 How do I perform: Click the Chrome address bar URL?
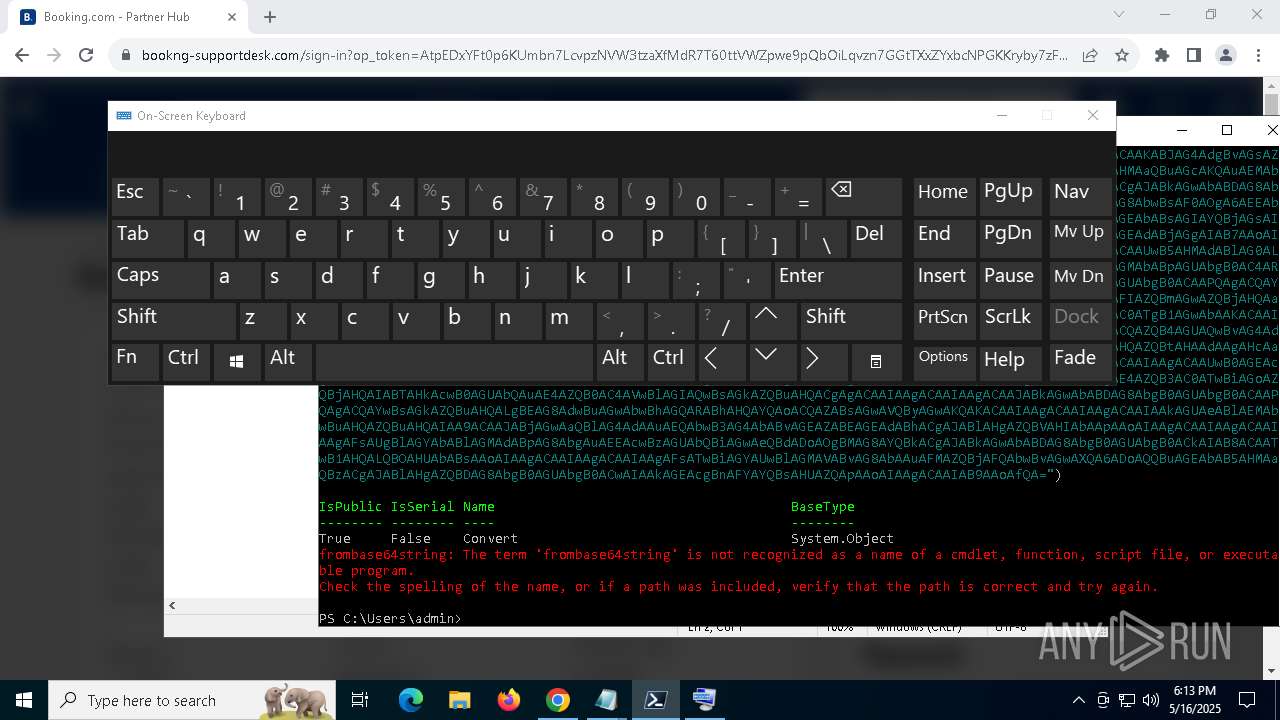pyautogui.click(x=604, y=56)
